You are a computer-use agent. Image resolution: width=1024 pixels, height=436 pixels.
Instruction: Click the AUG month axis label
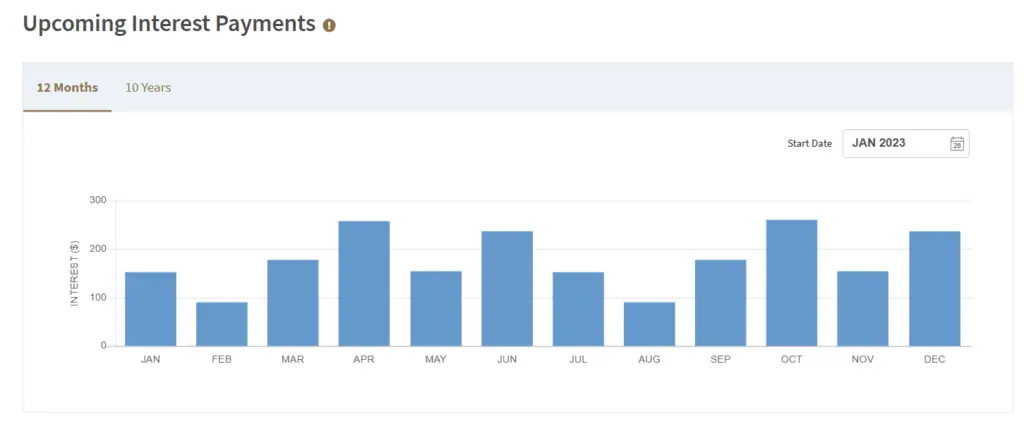pyautogui.click(x=649, y=360)
